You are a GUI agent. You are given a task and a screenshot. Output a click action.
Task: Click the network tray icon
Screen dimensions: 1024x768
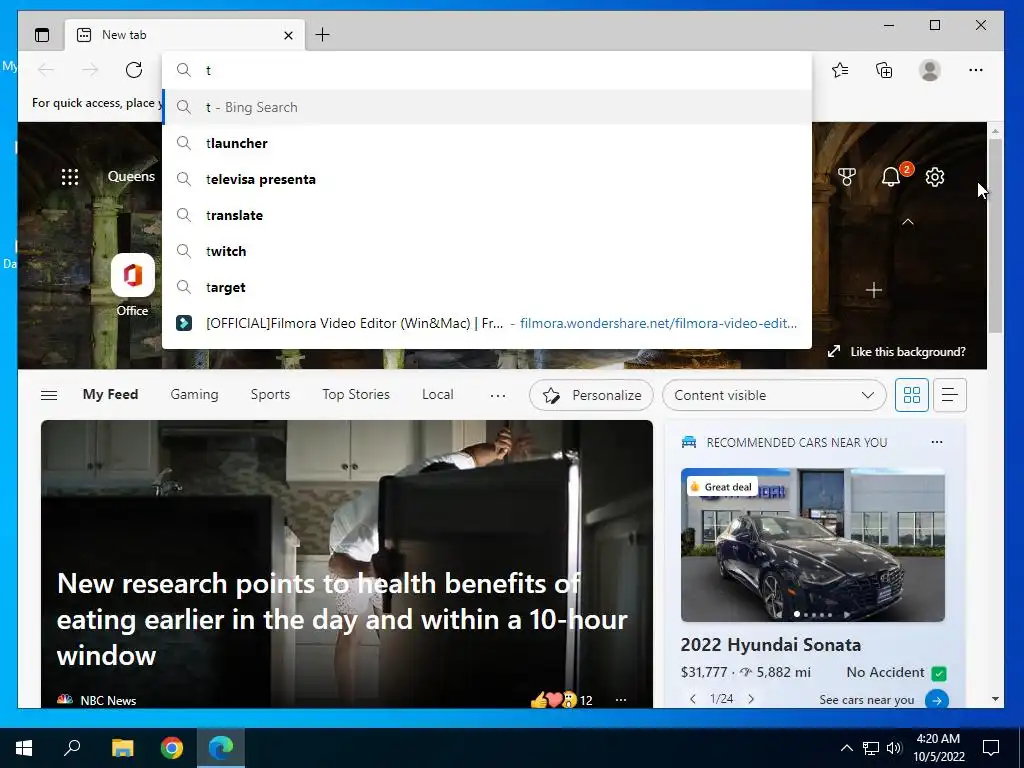871,748
